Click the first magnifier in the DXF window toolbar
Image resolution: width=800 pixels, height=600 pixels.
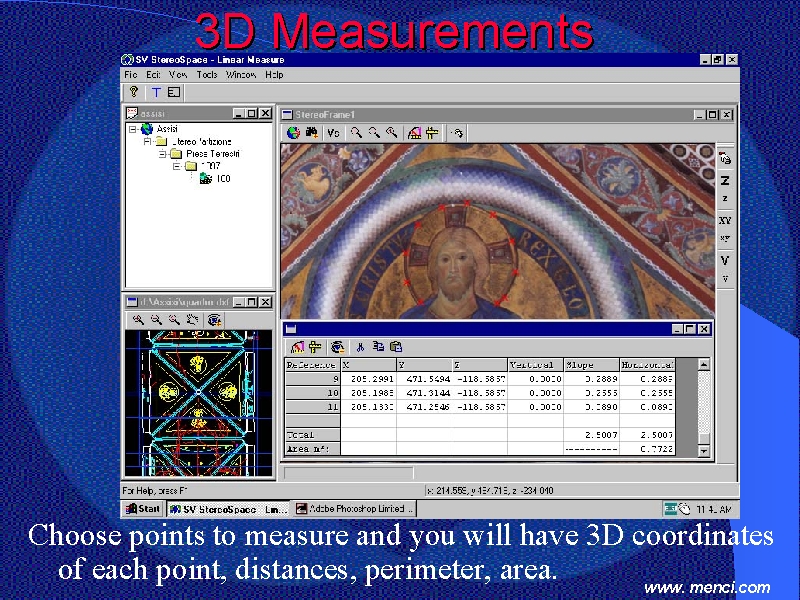(x=138, y=320)
